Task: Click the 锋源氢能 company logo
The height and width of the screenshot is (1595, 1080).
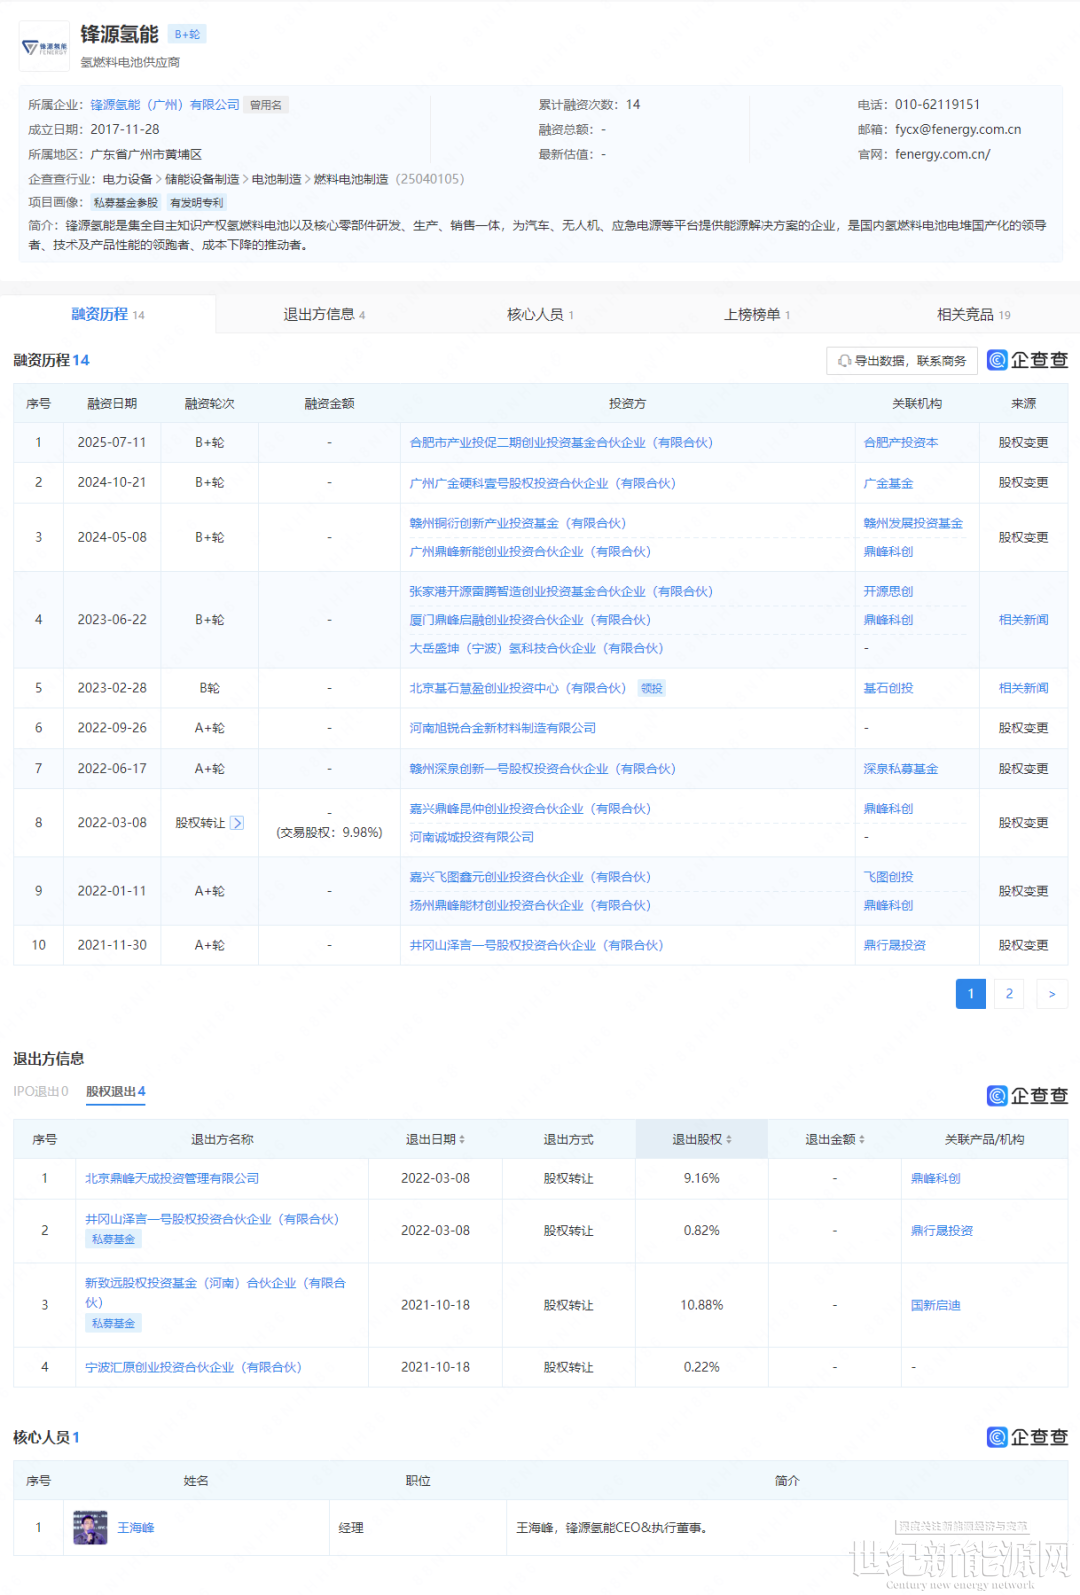Action: click(45, 47)
